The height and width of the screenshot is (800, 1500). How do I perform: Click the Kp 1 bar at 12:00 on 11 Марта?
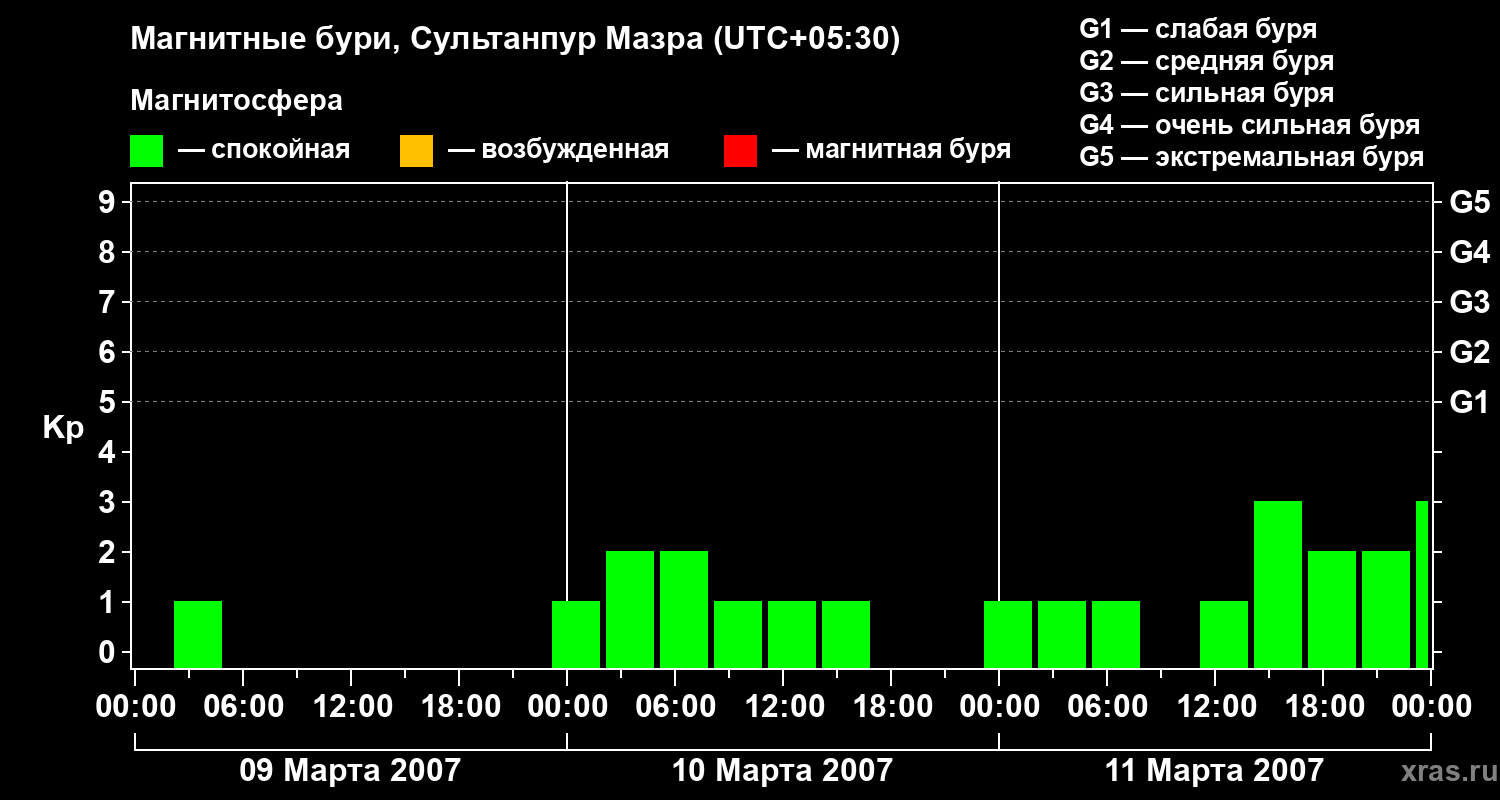point(1224,634)
